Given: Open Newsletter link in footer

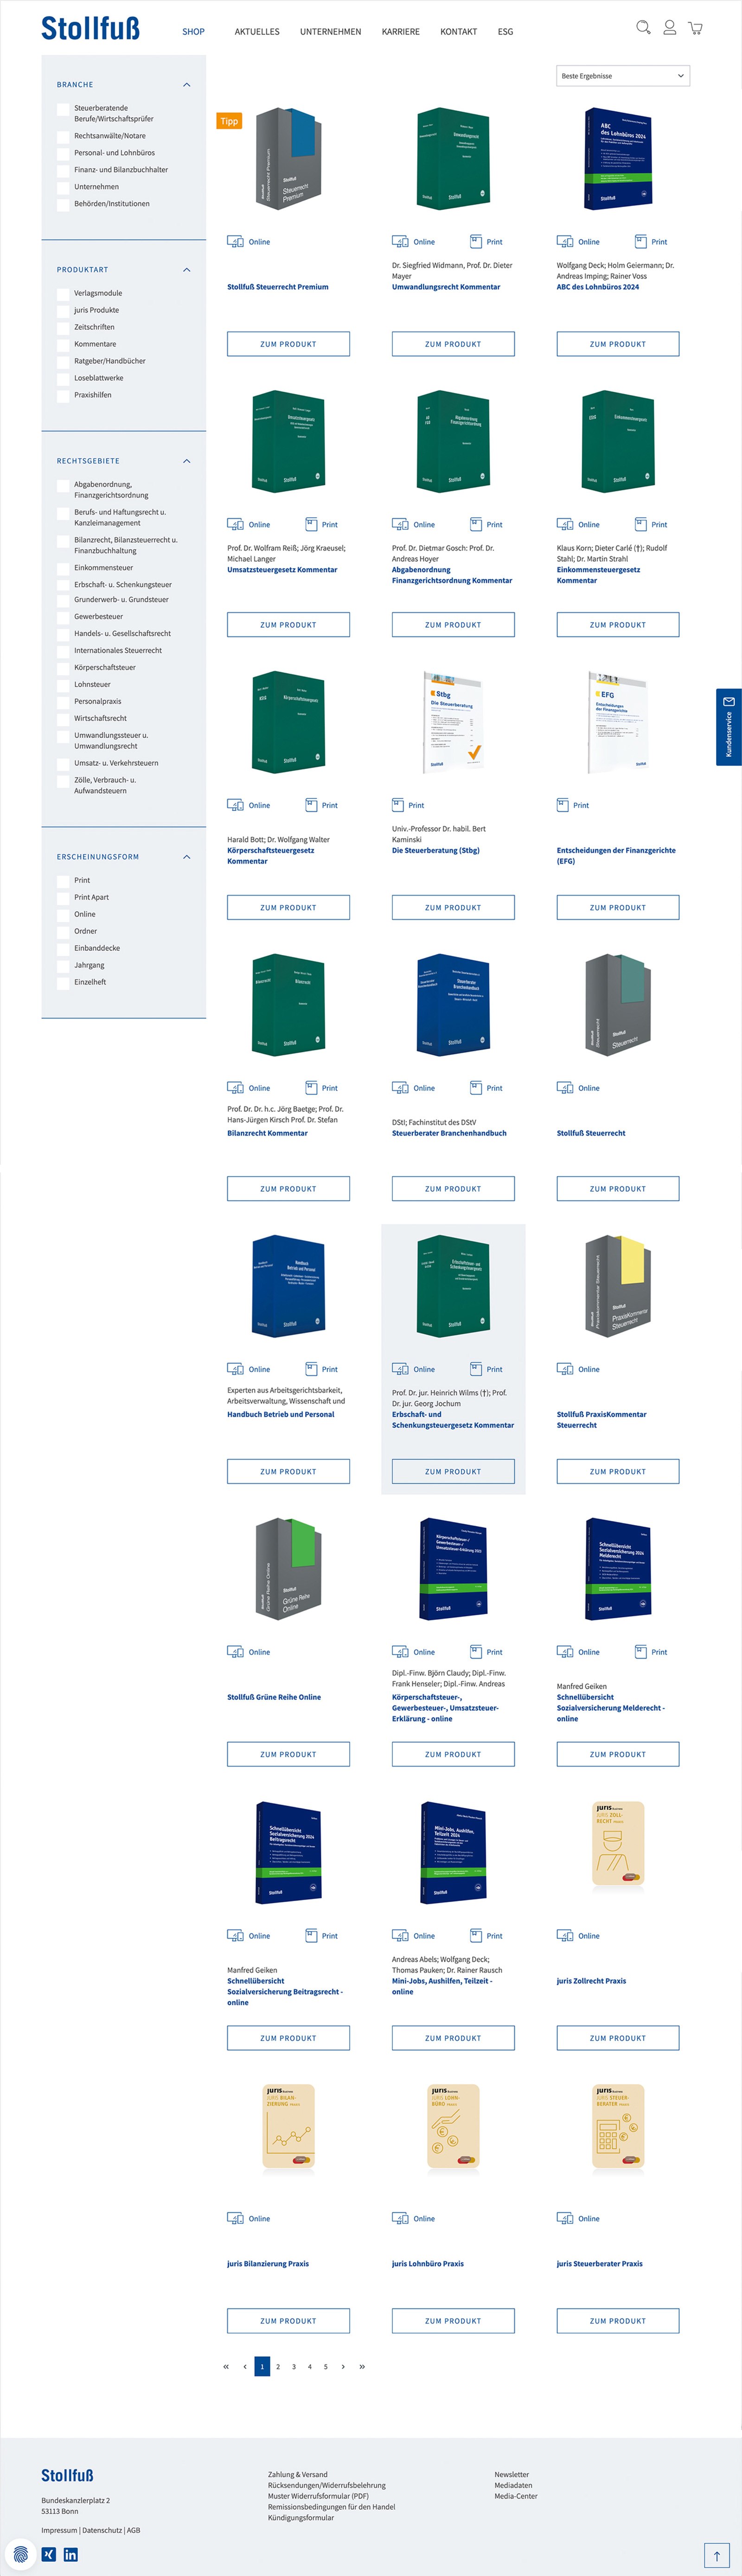Looking at the screenshot, I should click(x=512, y=2474).
